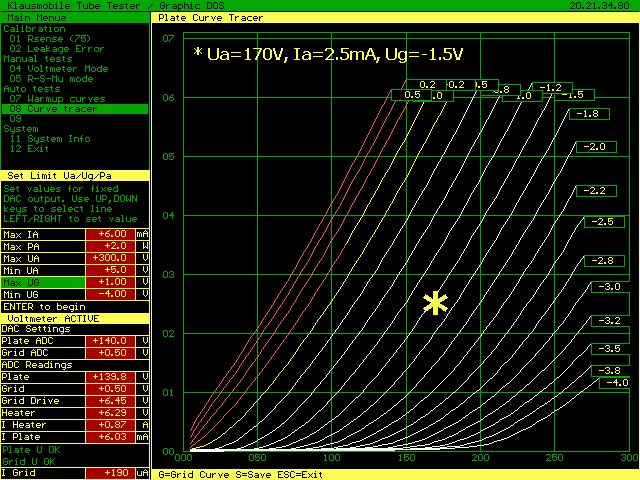Click the Grid U OK status
The image size is (640, 480).
point(29,462)
